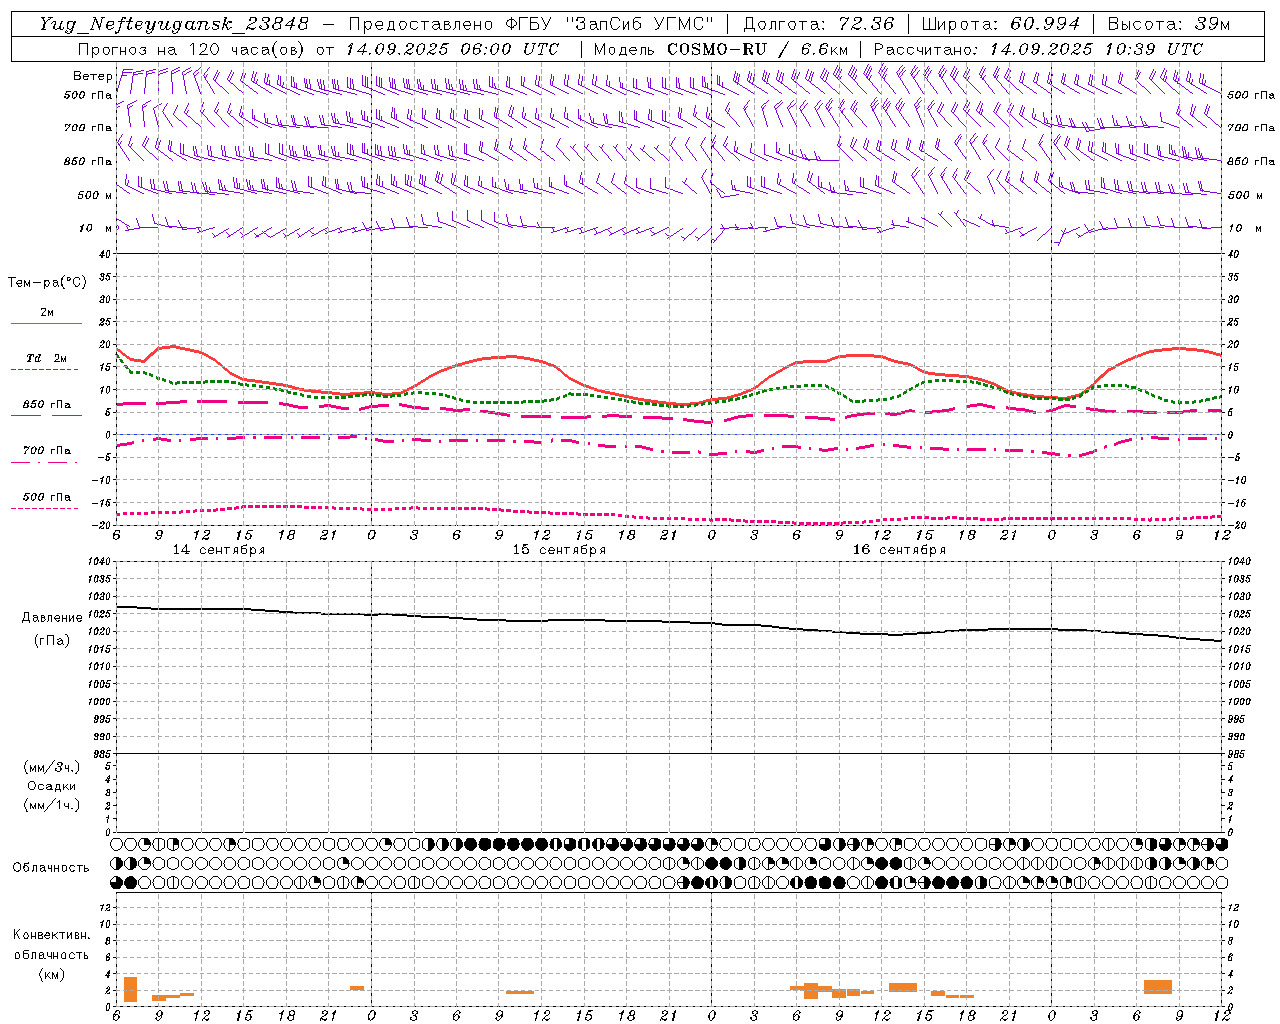Click the 'Прогноз на 120 часа(ов)' text
Viewport: 1280px width, 1024px height.
click(193, 49)
